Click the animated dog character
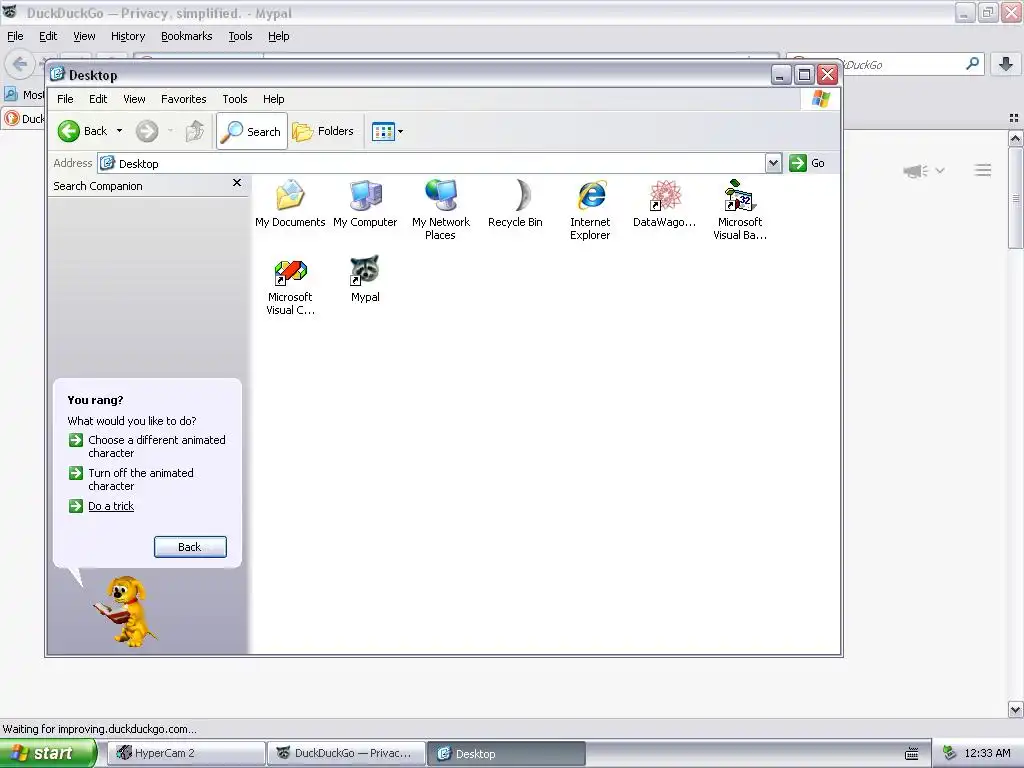The image size is (1024, 768). tap(127, 611)
